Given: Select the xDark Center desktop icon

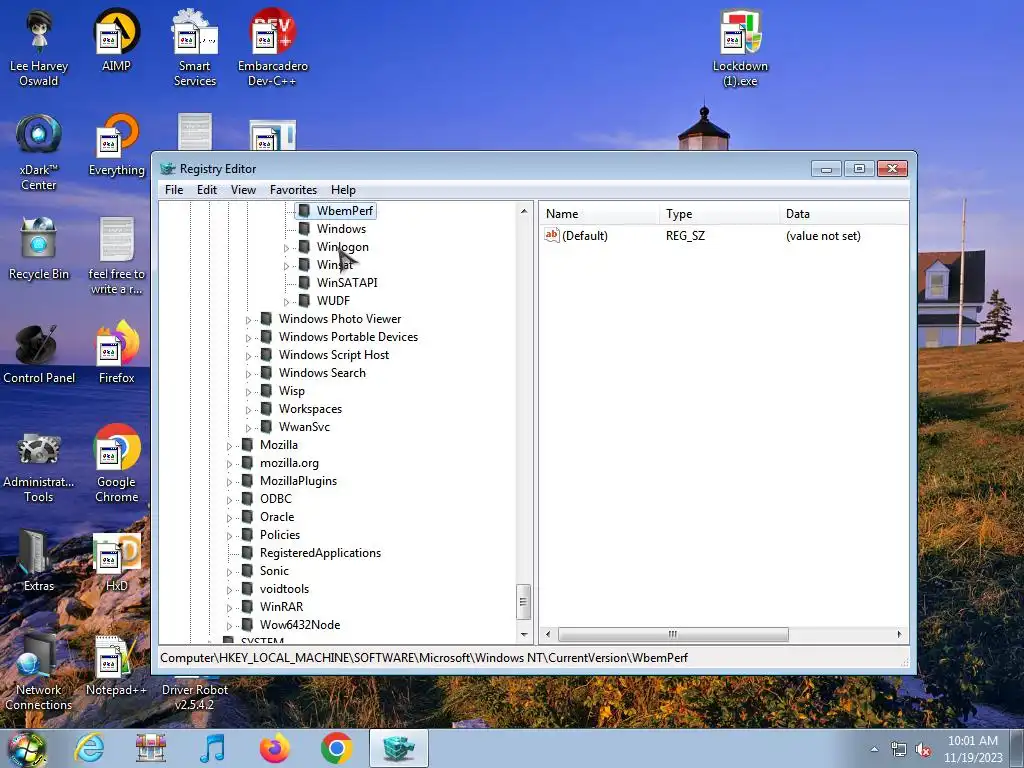Looking at the screenshot, I should 39,152.
